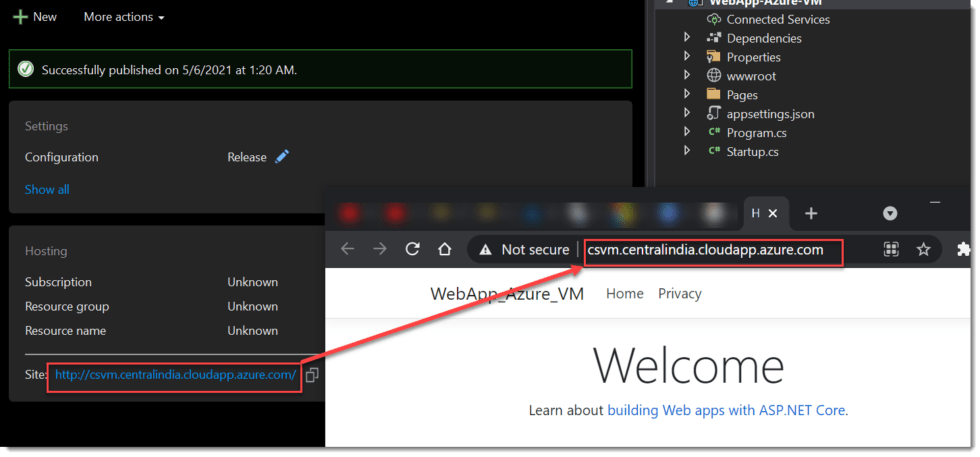Click the green published success checkmark icon
The height and width of the screenshot is (457, 980).
pos(26,69)
